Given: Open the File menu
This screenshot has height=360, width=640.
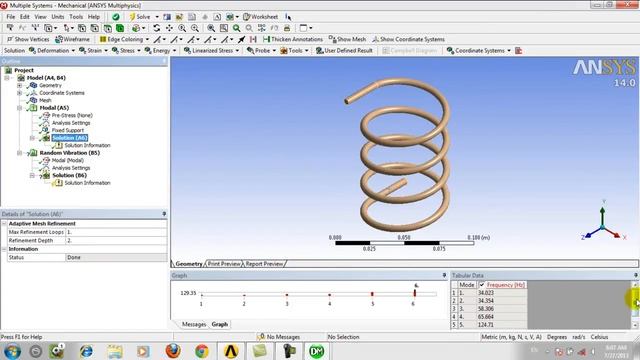Looking at the screenshot, I should (x=11, y=17).
